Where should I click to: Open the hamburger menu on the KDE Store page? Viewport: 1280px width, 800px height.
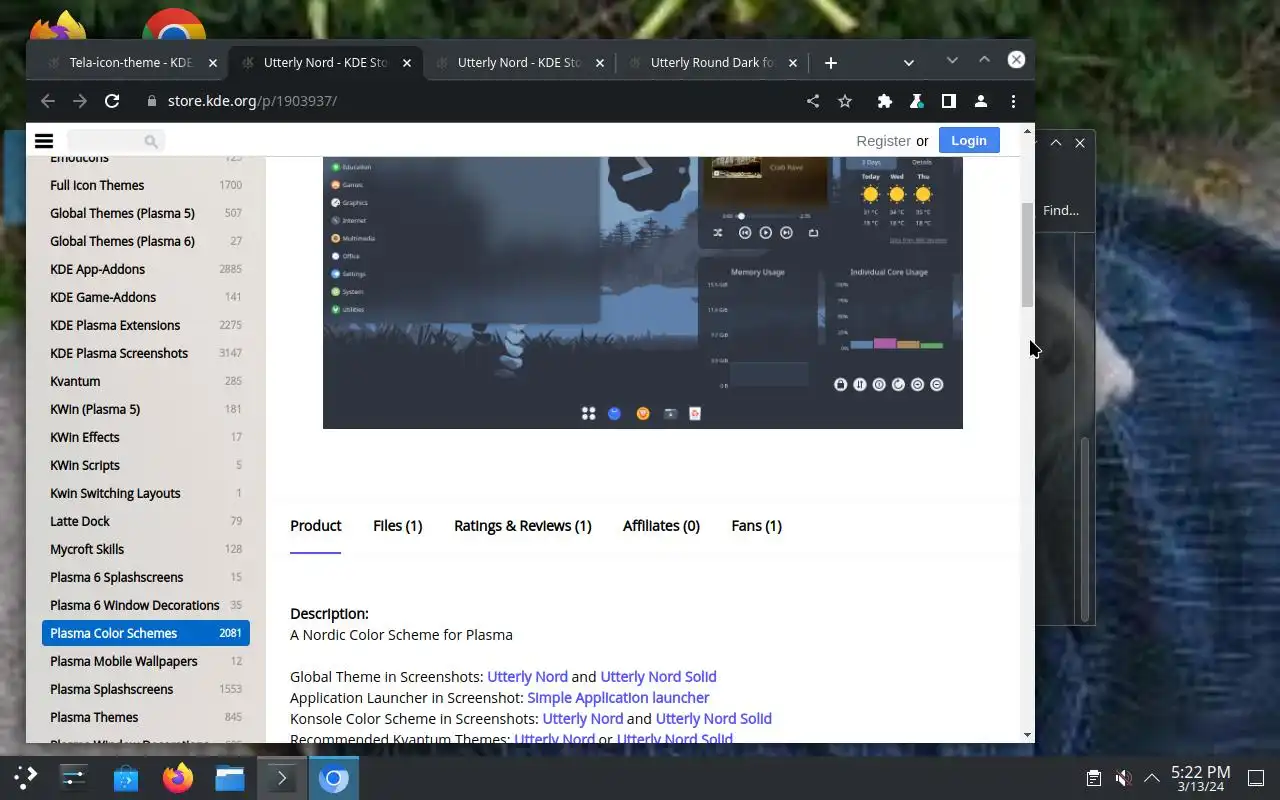44,141
